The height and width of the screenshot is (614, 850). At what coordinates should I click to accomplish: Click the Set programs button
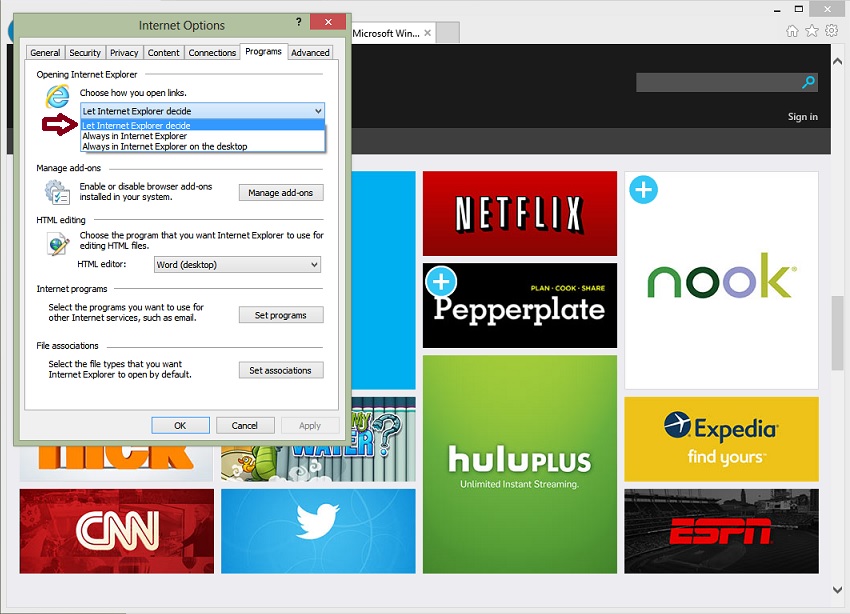pos(281,315)
